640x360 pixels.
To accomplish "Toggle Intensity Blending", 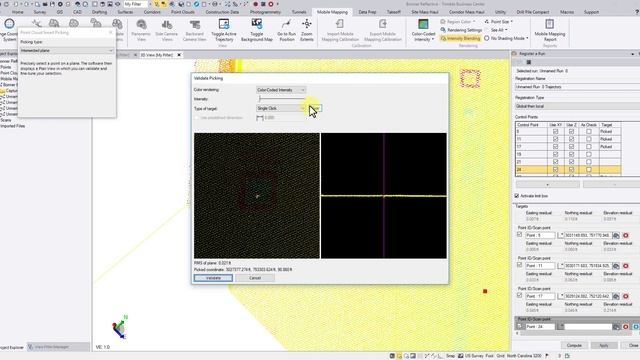I will click(x=460, y=38).
